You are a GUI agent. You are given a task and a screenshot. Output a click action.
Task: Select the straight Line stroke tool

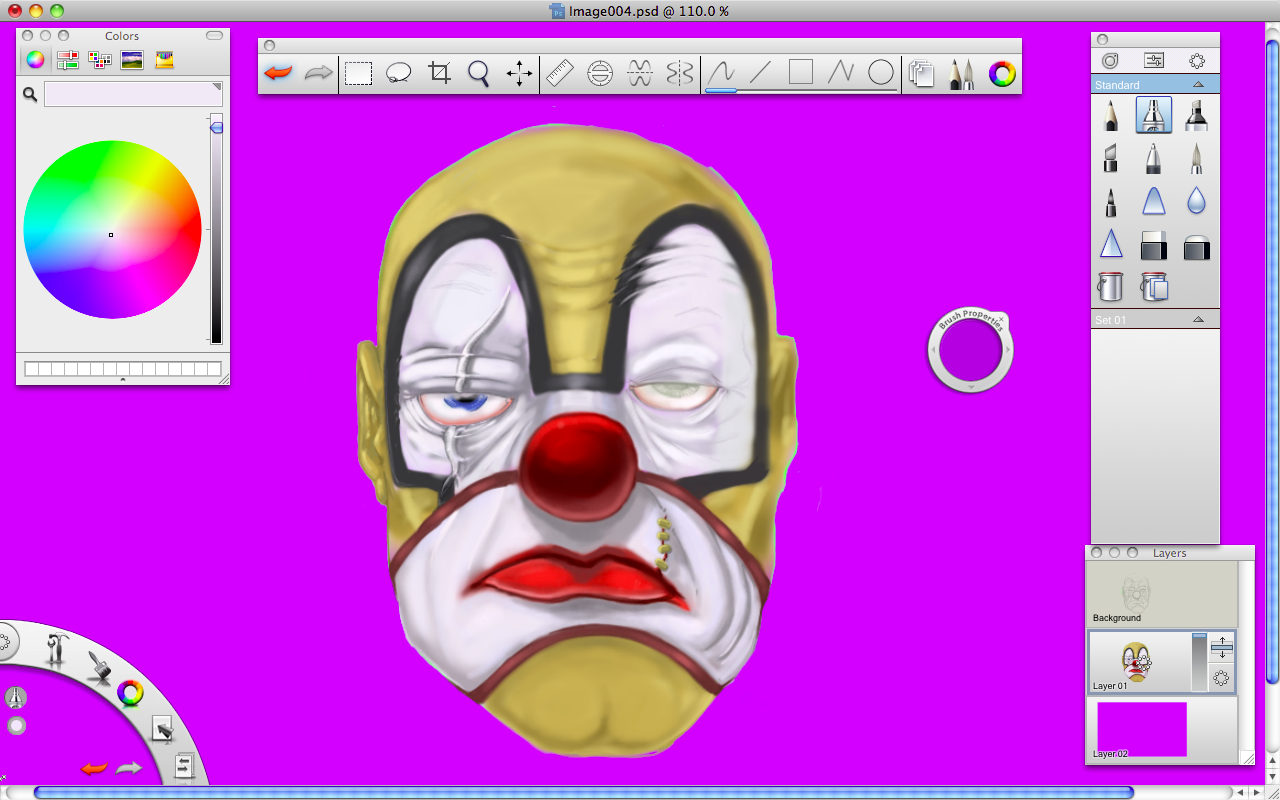tap(761, 73)
